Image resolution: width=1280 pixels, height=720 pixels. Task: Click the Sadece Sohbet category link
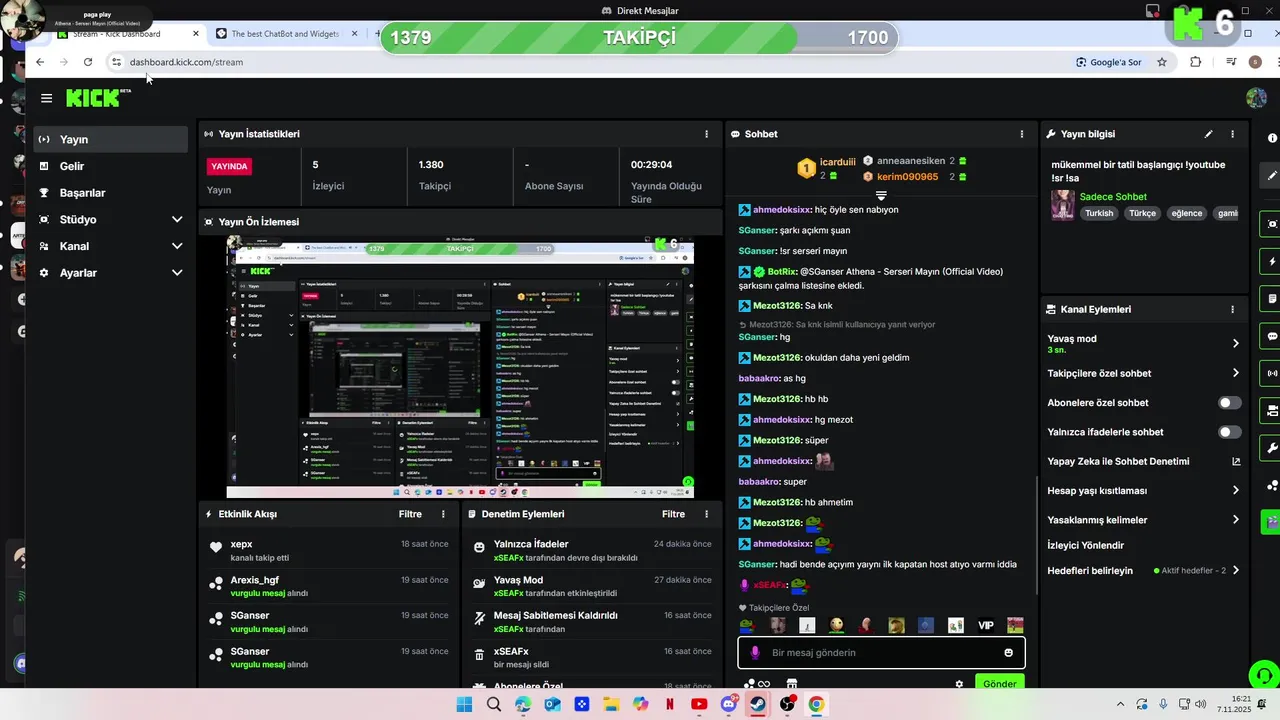point(1113,197)
